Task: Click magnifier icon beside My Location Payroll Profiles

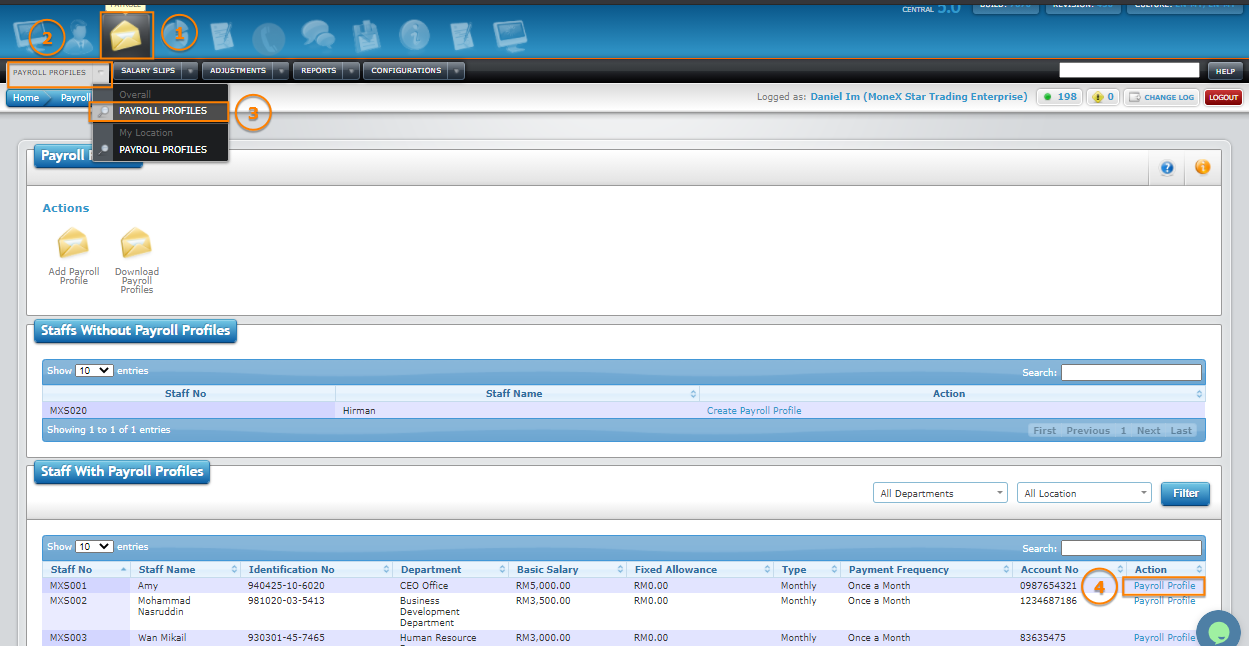Action: [104, 149]
